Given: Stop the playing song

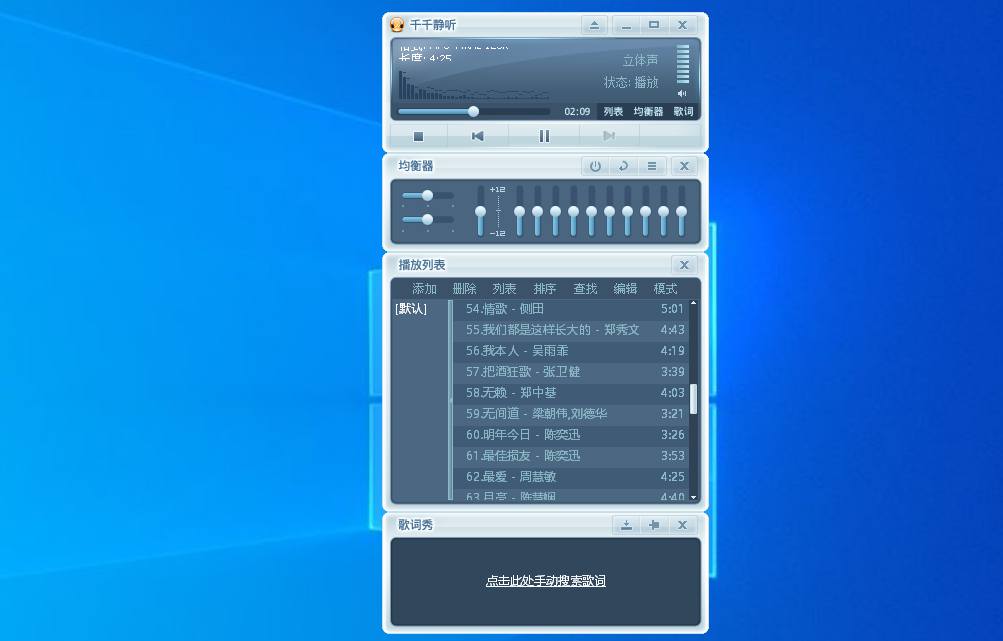Looking at the screenshot, I should pyautogui.click(x=418, y=136).
